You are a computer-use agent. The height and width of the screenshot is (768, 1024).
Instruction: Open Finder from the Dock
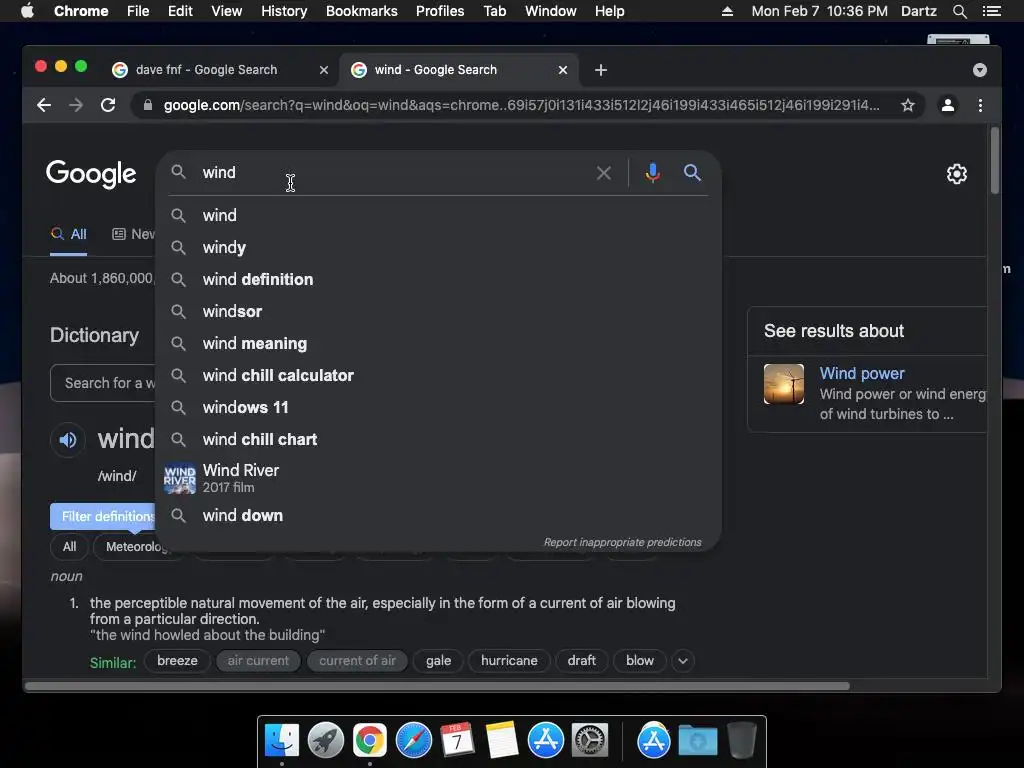point(282,741)
